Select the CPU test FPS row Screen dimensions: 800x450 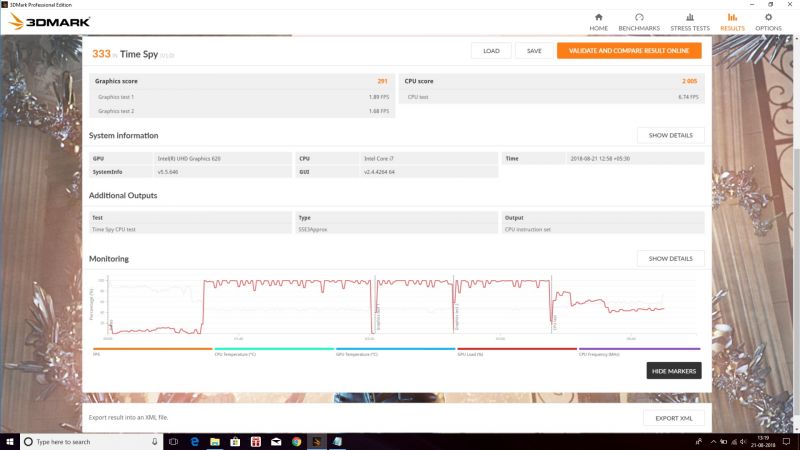(552, 97)
